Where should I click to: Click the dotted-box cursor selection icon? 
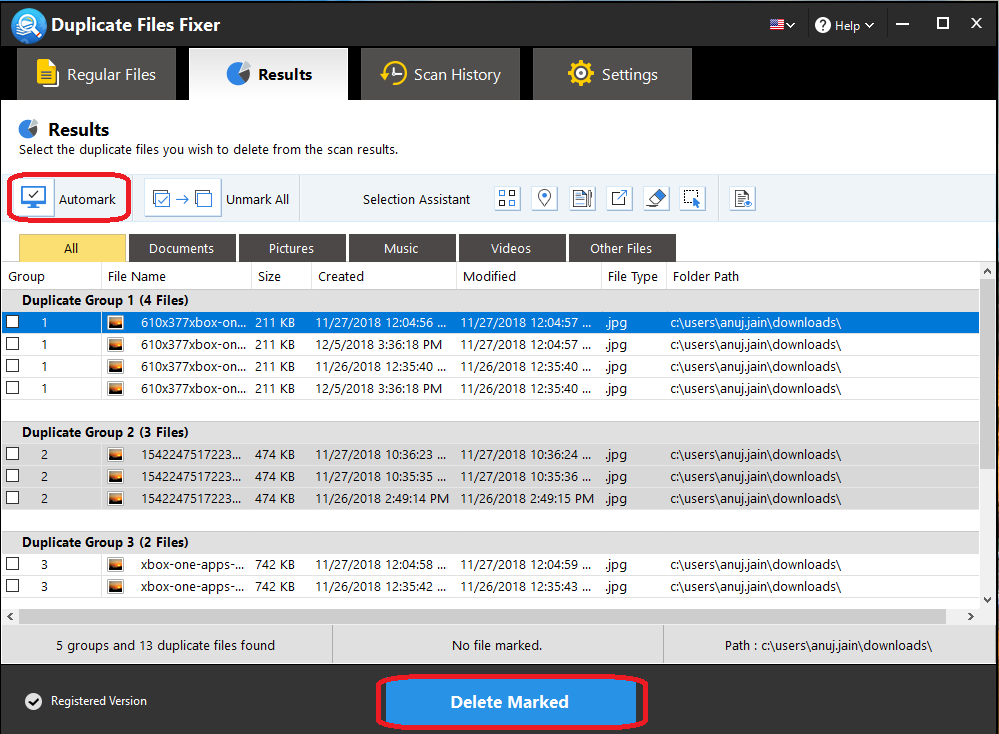click(692, 198)
